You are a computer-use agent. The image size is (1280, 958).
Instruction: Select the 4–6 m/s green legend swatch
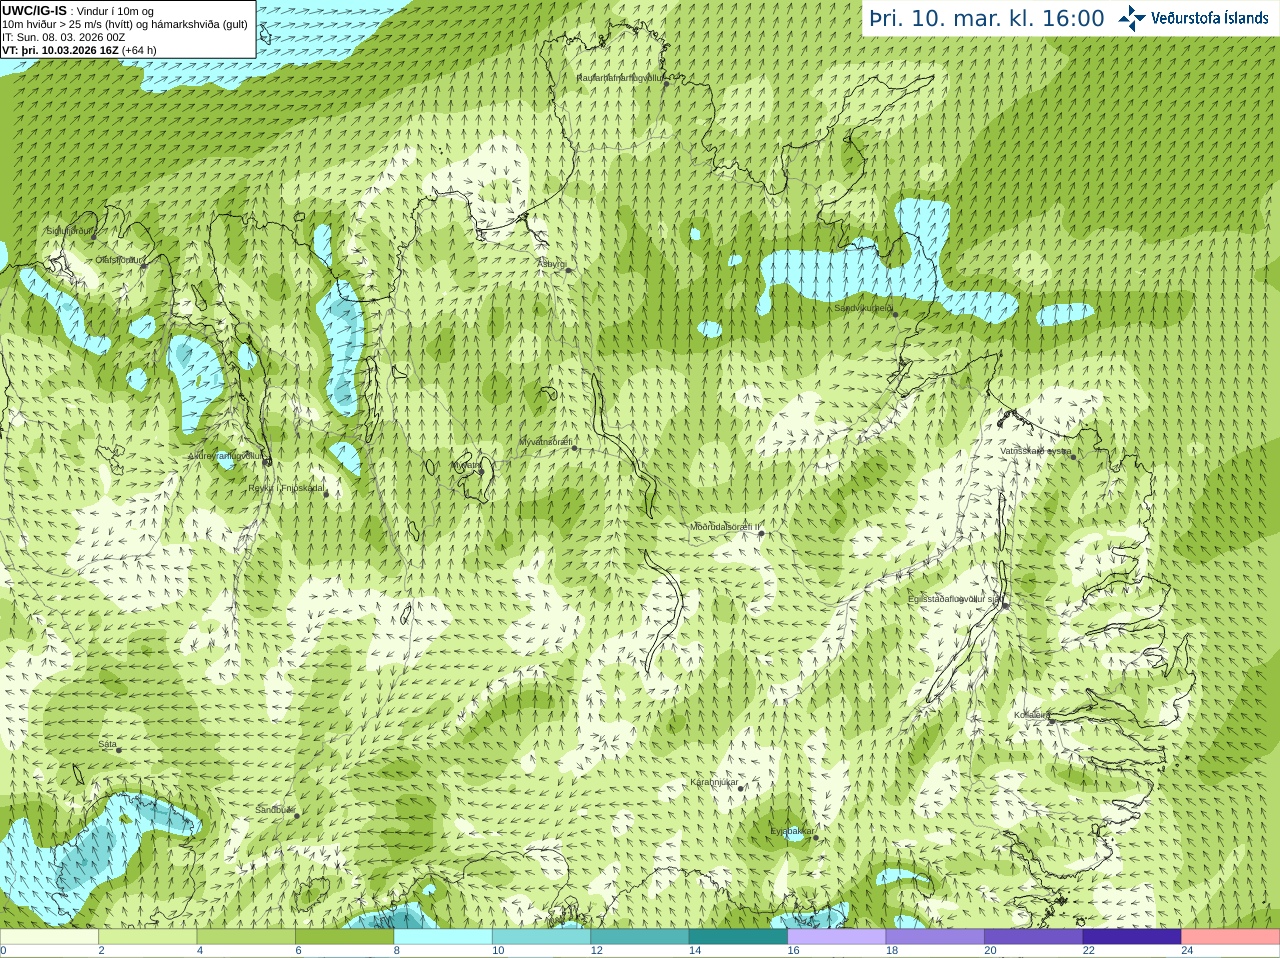click(246, 937)
